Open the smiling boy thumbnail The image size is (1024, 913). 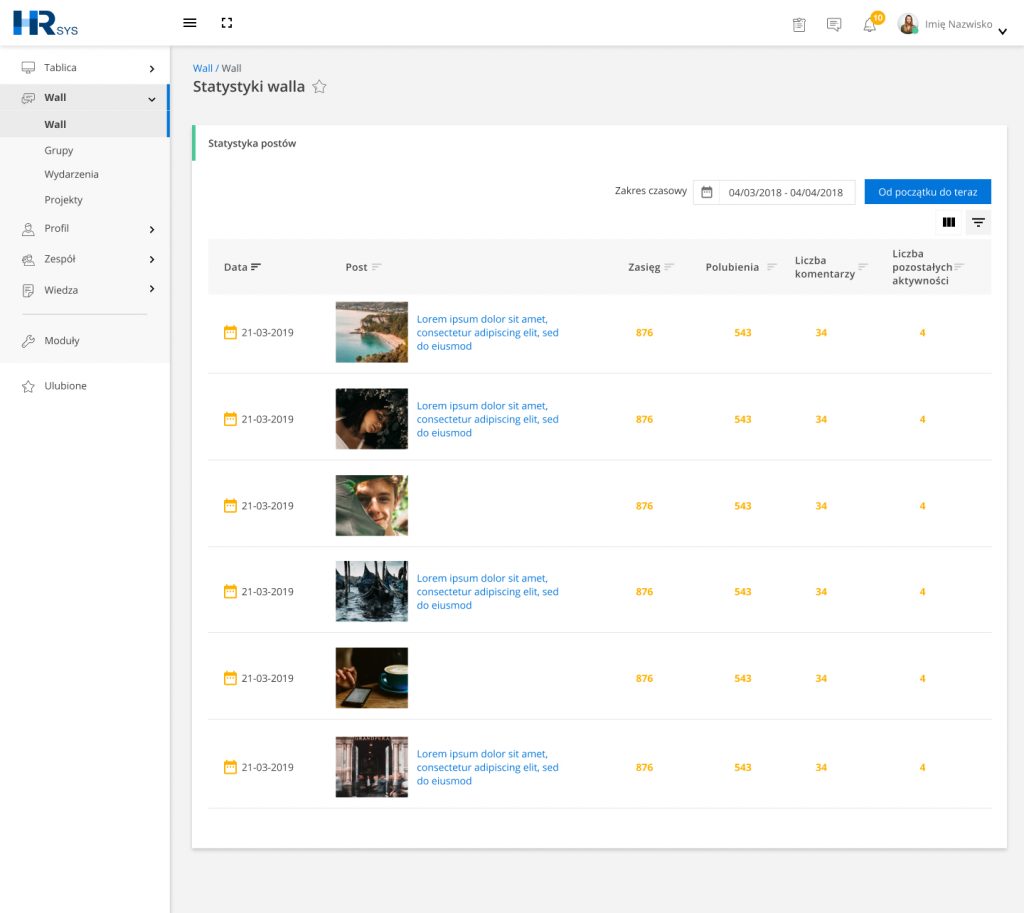point(372,505)
